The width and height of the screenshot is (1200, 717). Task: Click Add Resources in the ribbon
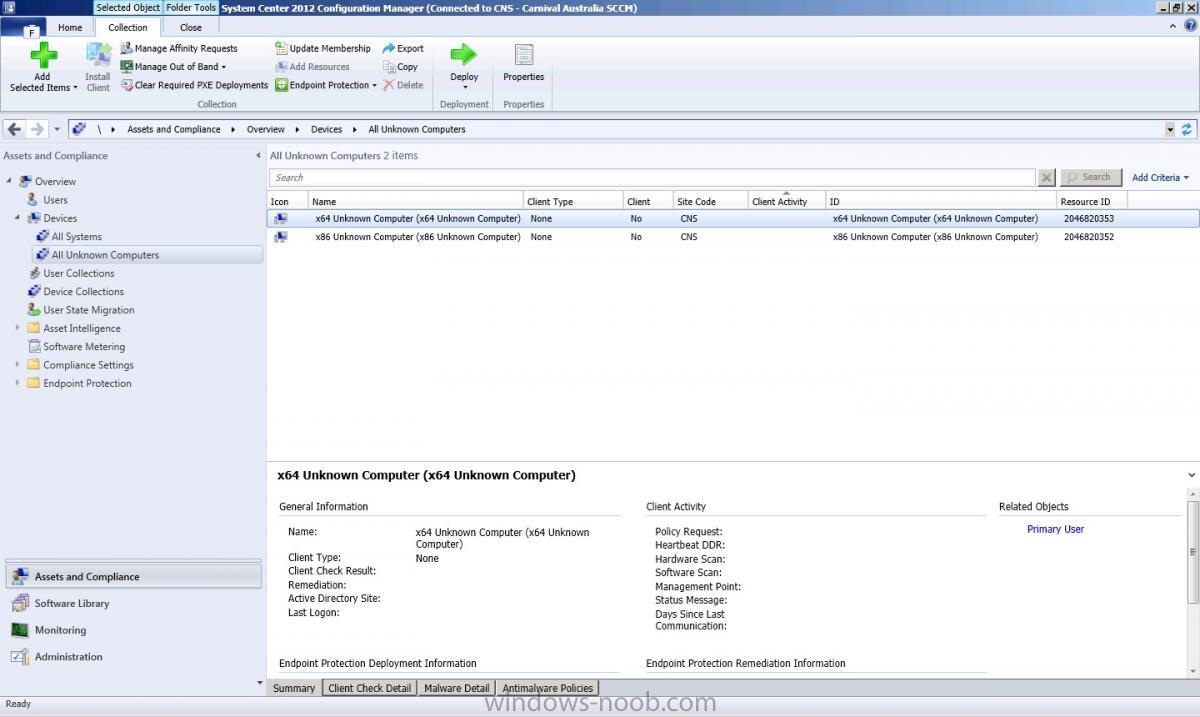click(312, 67)
